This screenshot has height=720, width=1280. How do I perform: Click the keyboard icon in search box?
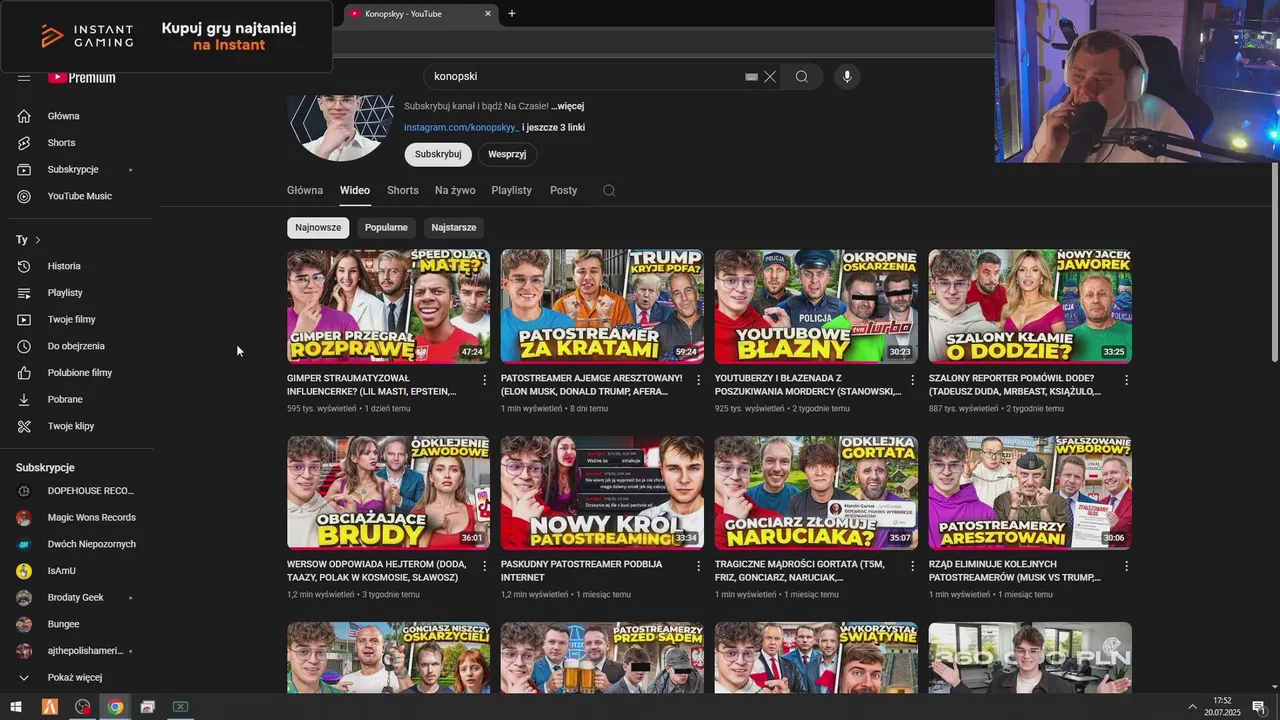tap(751, 77)
